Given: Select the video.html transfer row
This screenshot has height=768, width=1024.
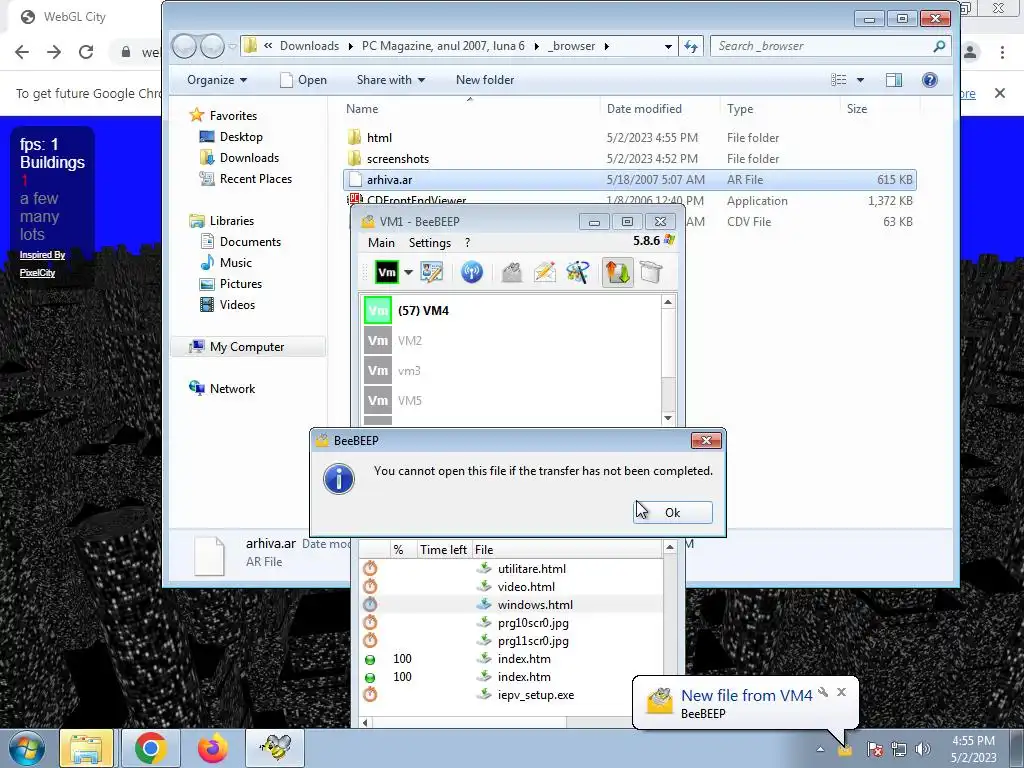Looking at the screenshot, I should pos(511,586).
